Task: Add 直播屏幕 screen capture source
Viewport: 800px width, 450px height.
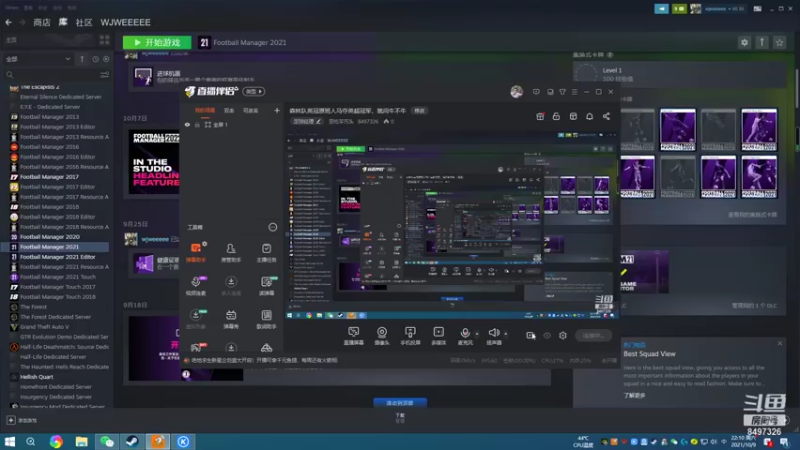Action: (x=354, y=336)
